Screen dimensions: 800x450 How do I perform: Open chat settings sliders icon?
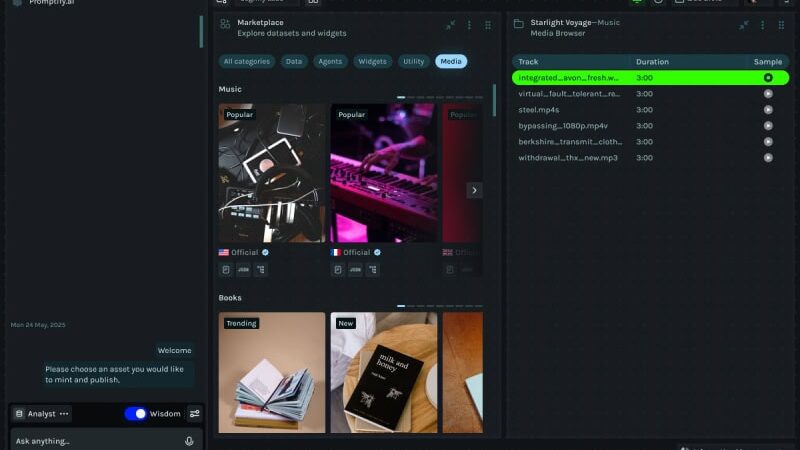(195, 414)
